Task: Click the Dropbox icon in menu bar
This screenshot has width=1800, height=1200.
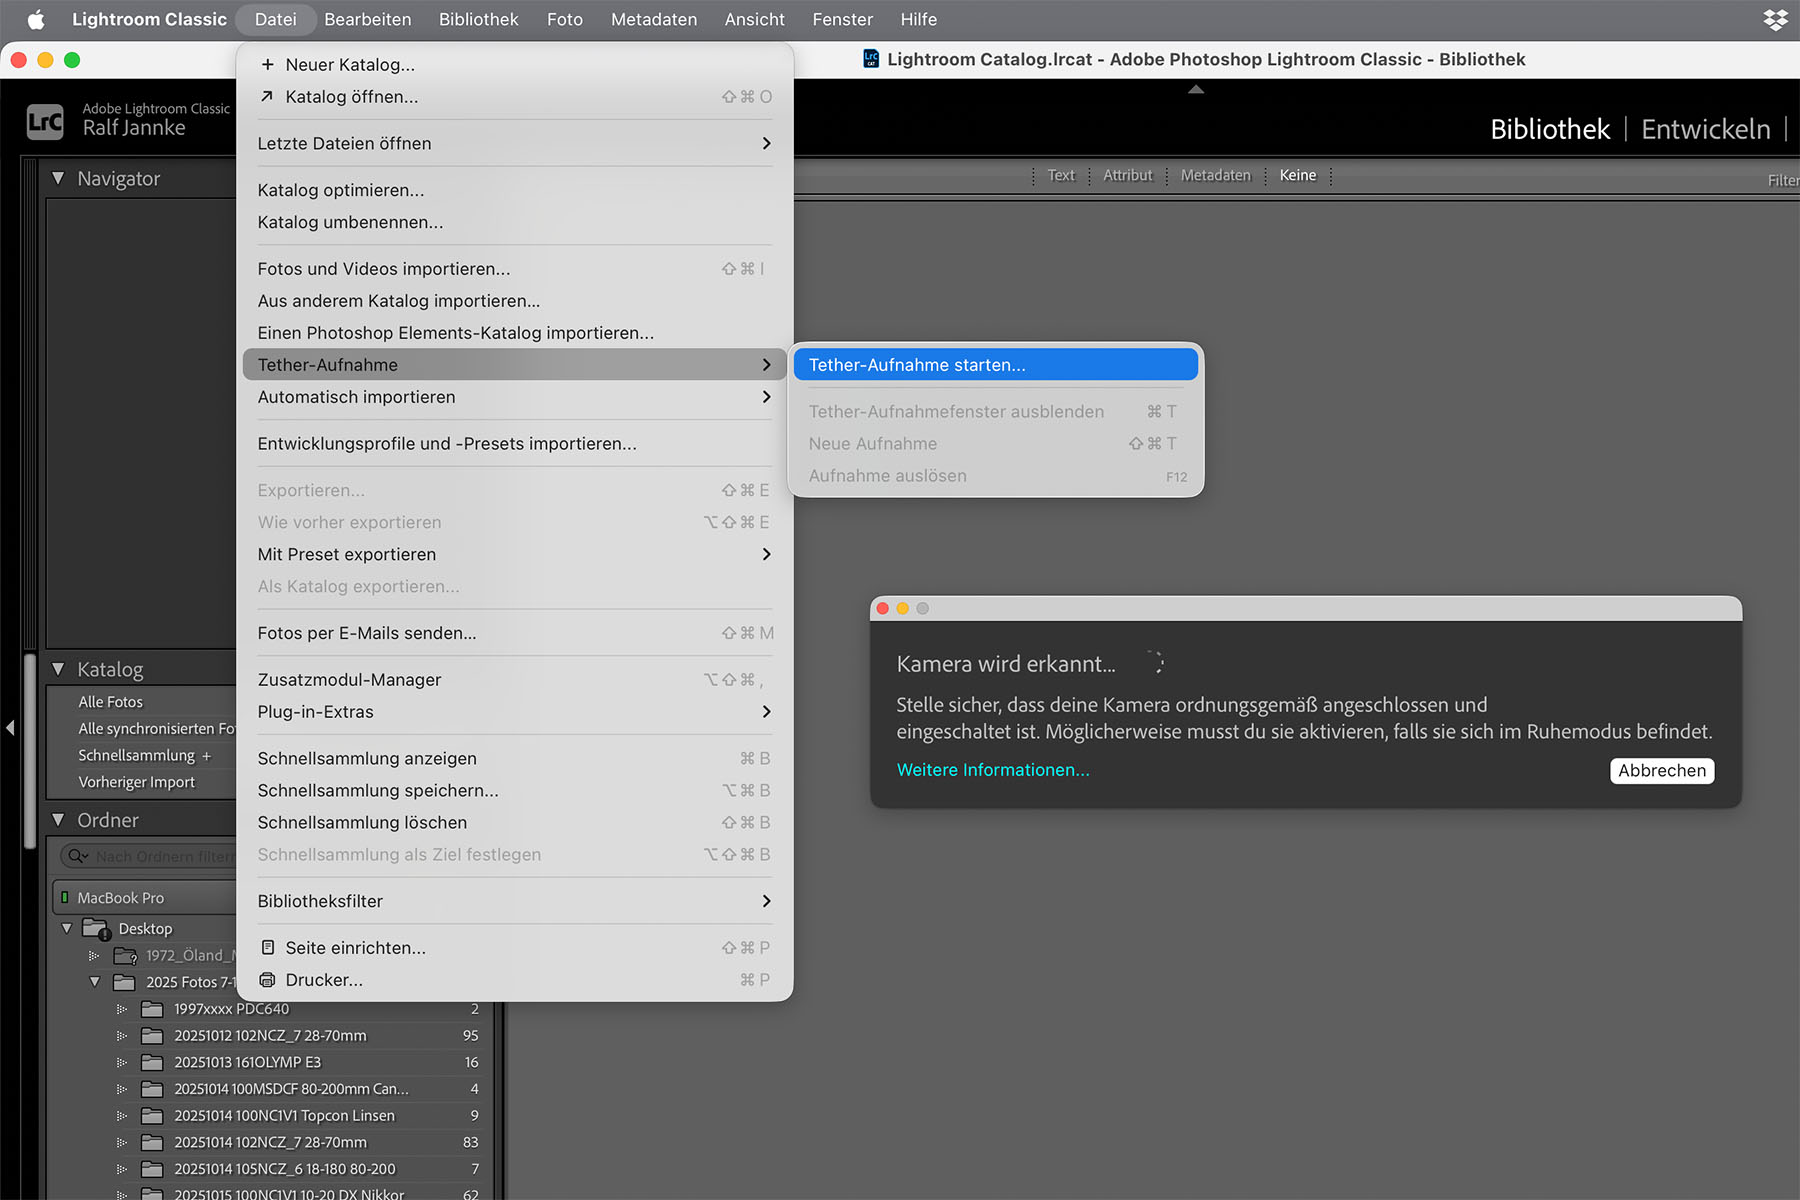Action: [1775, 20]
